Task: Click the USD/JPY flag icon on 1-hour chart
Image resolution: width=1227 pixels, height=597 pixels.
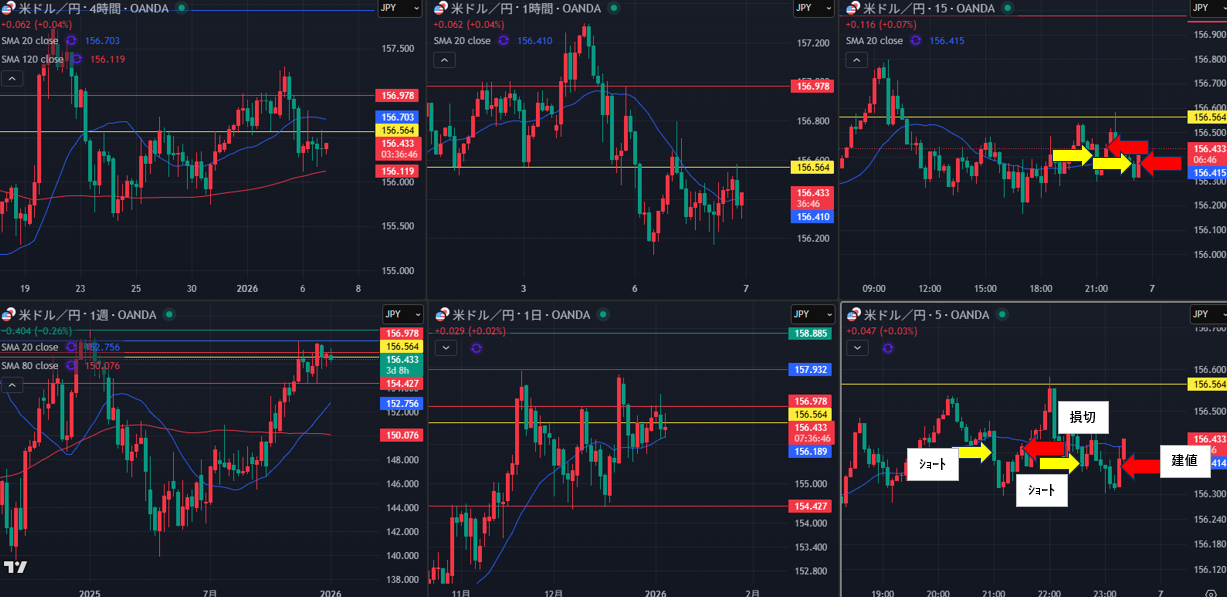Action: click(x=441, y=8)
